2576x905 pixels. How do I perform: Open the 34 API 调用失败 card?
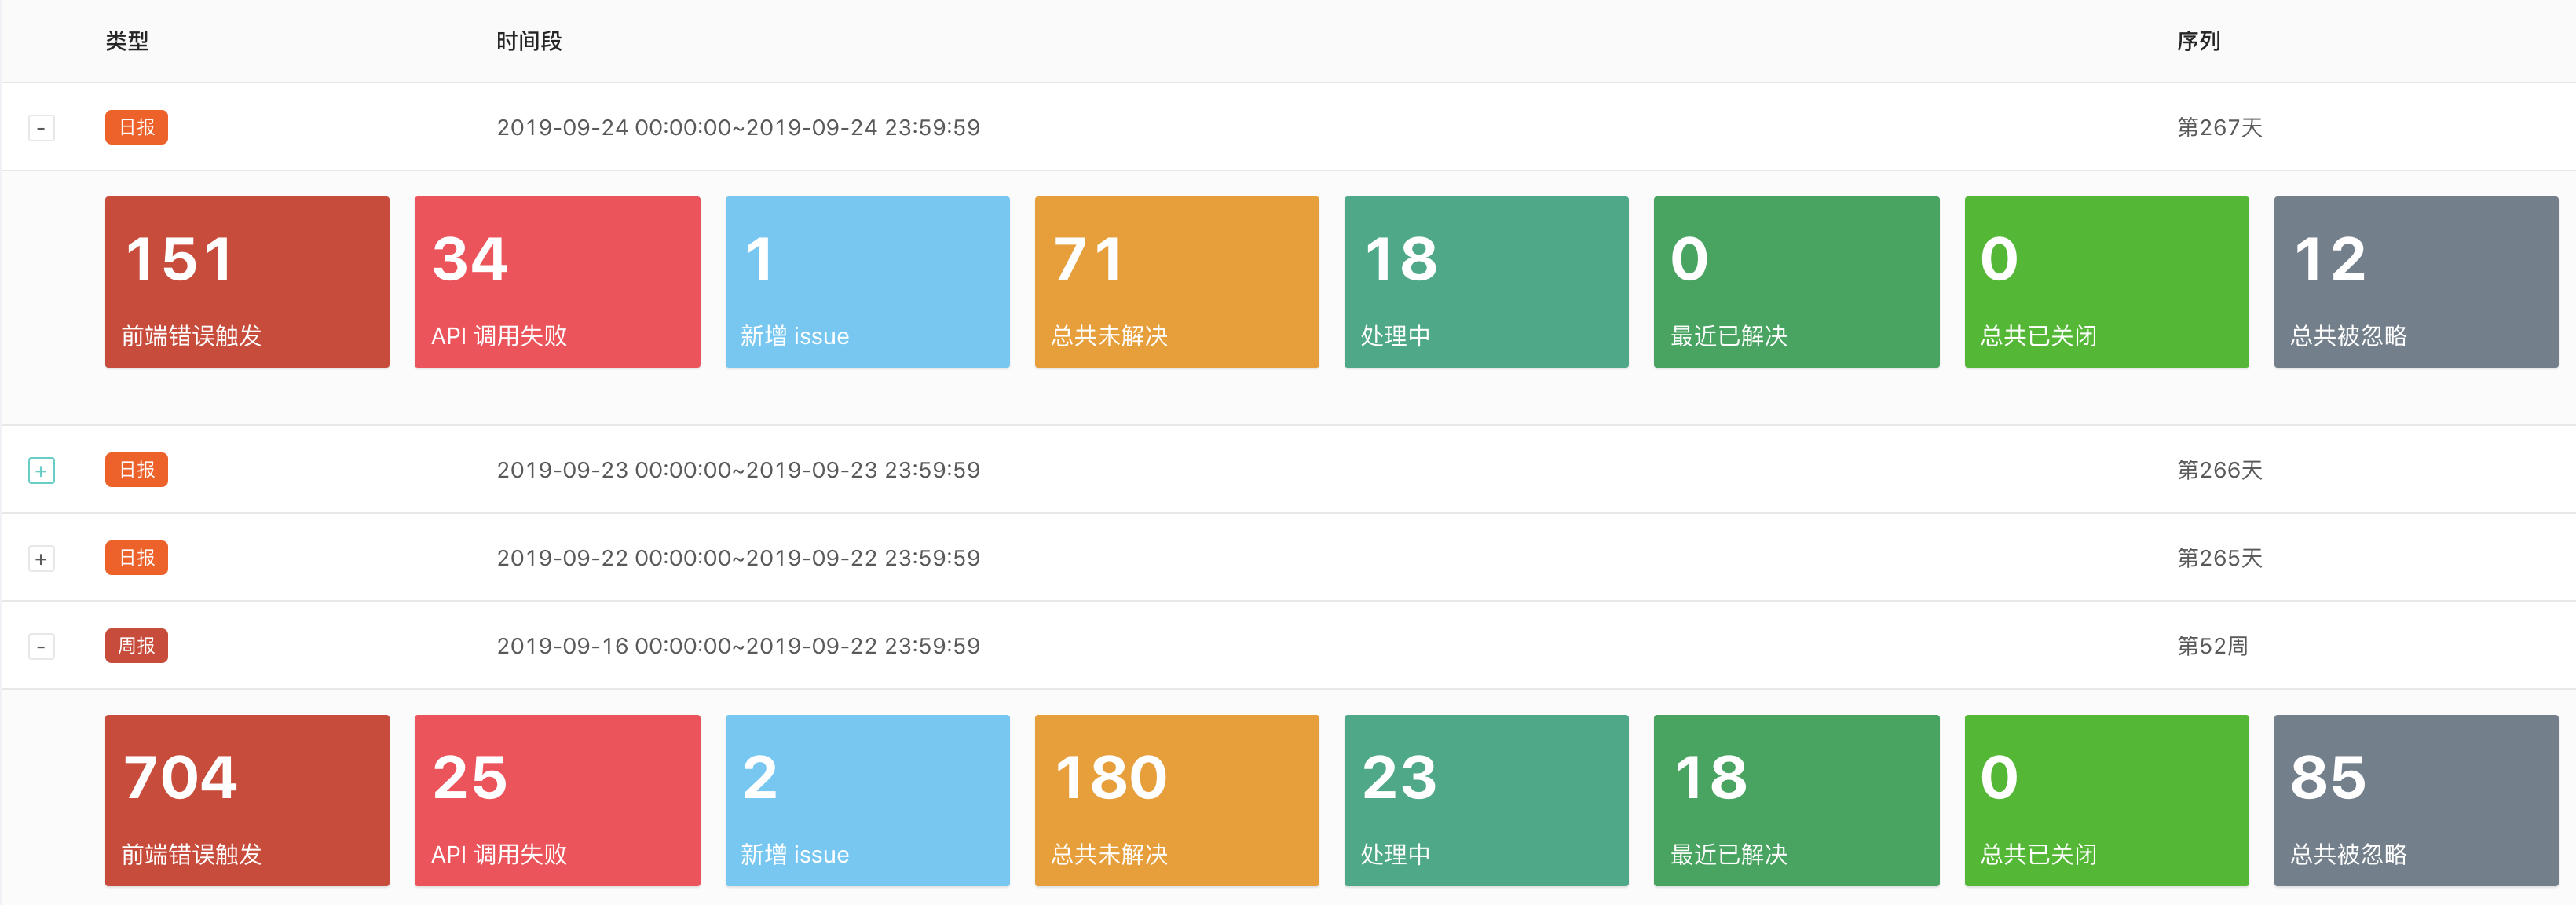click(x=557, y=282)
